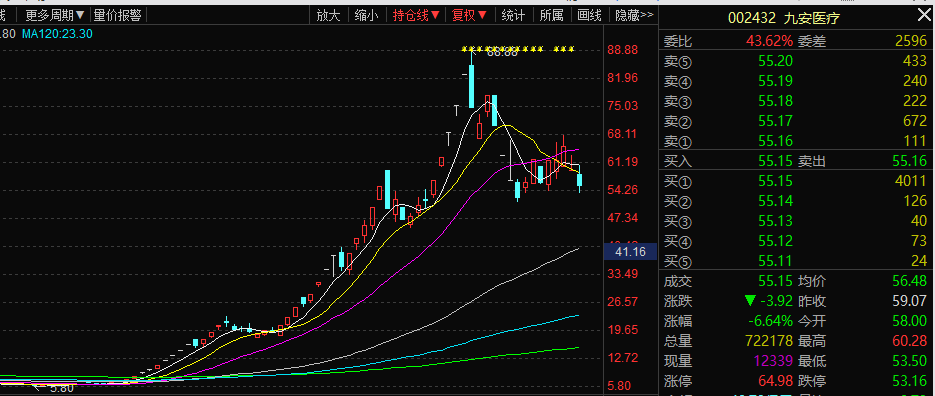This screenshot has height=396, width=935.
Task: Click the 卖⑤ price 55.20 row
Action: pos(796,61)
